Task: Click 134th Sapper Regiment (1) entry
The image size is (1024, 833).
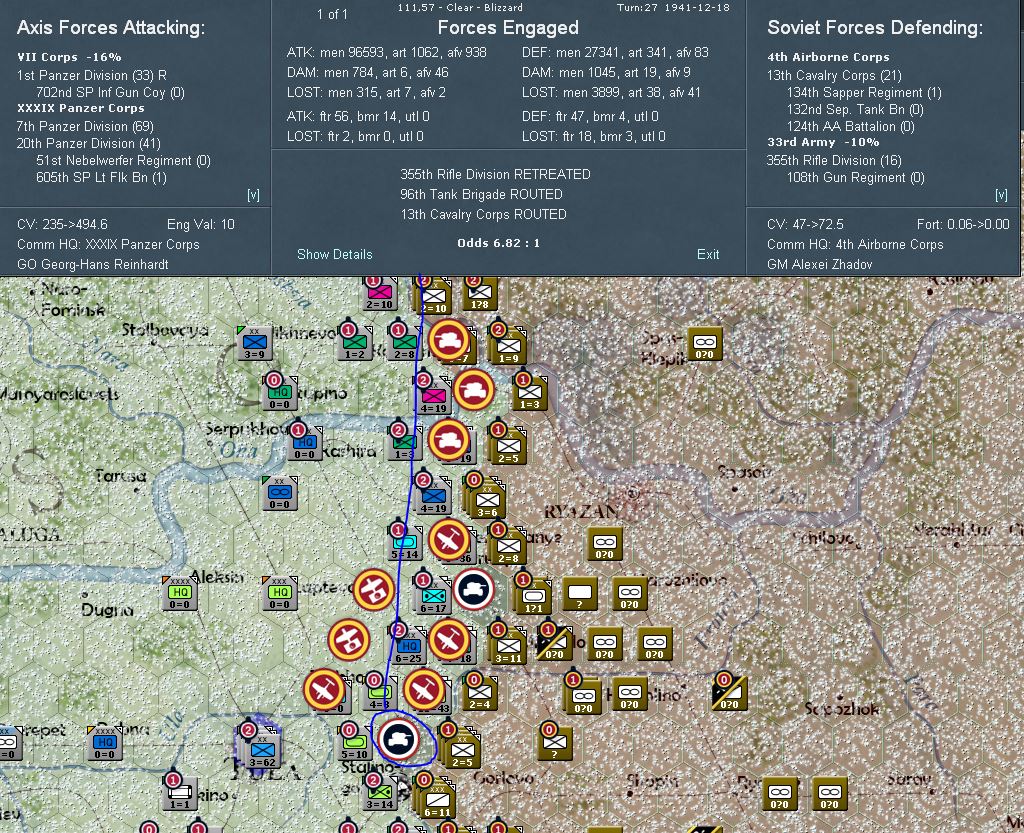Action: [x=864, y=92]
